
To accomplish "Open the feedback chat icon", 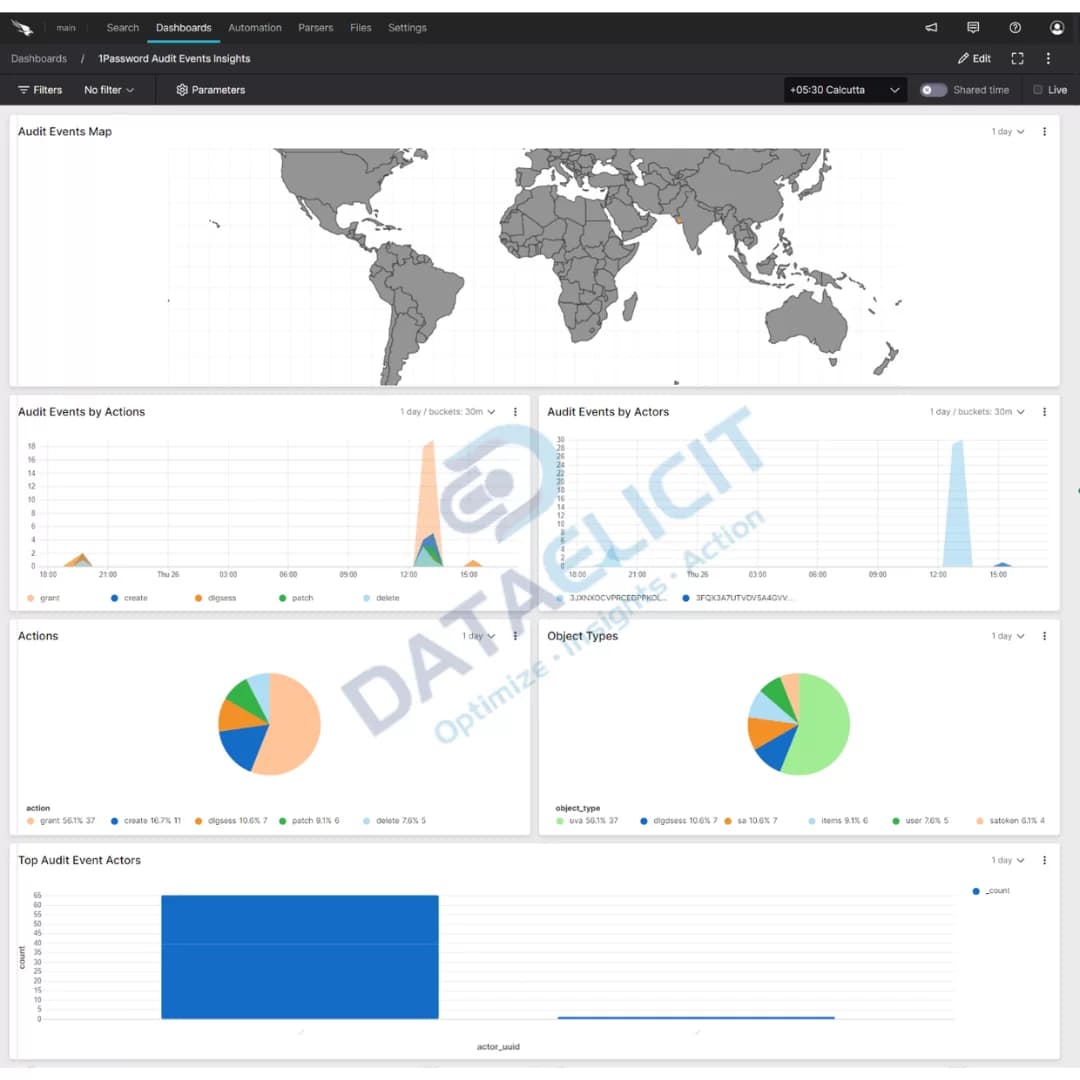I will (x=972, y=28).
